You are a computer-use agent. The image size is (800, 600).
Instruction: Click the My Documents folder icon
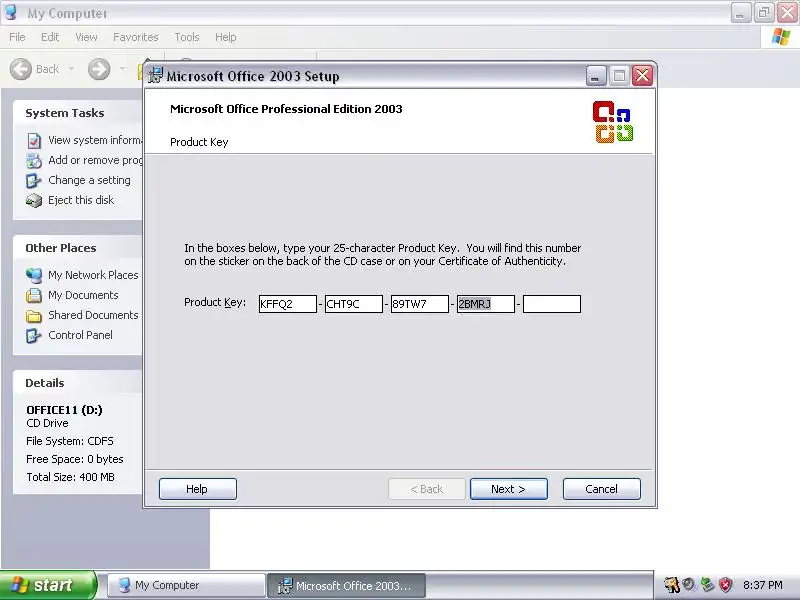click(34, 295)
